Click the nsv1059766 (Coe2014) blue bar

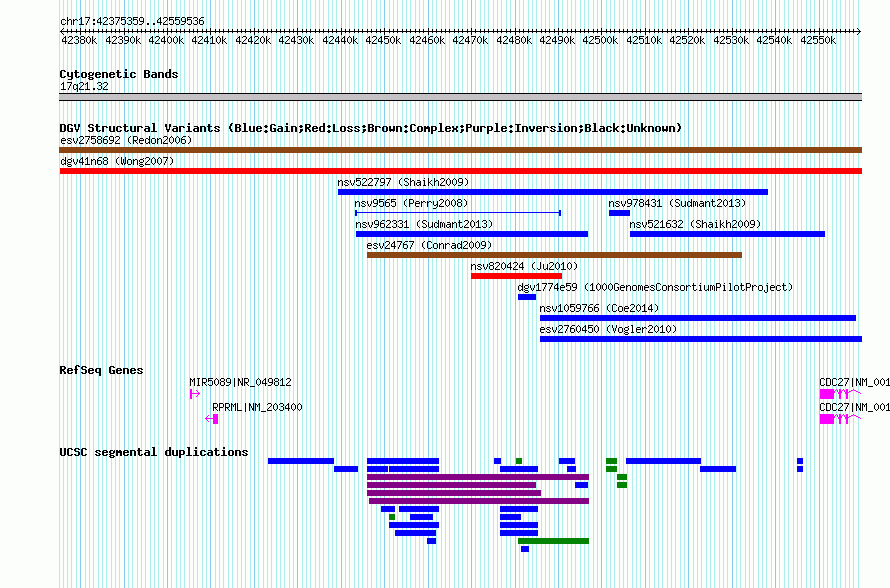click(698, 318)
